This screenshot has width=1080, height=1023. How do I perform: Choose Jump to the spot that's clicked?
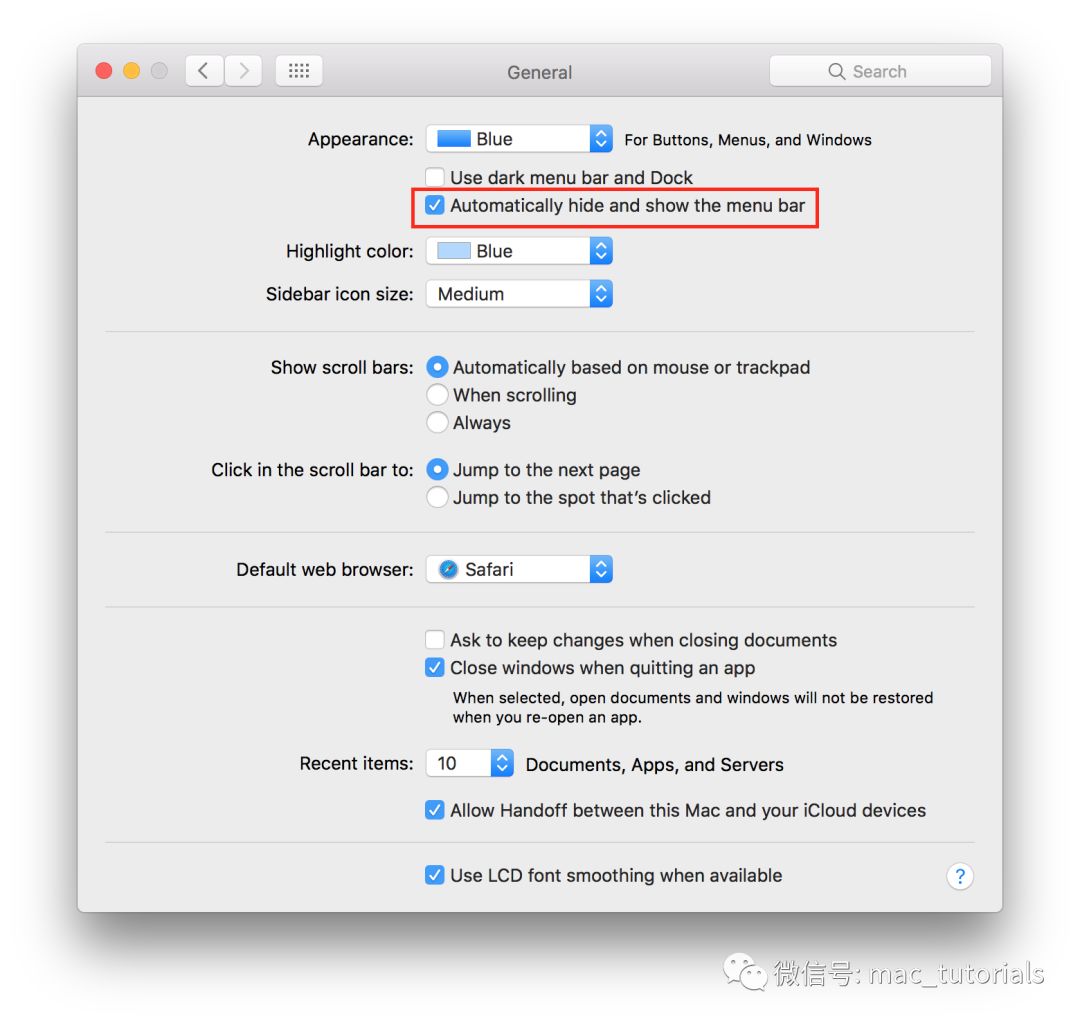pos(437,497)
